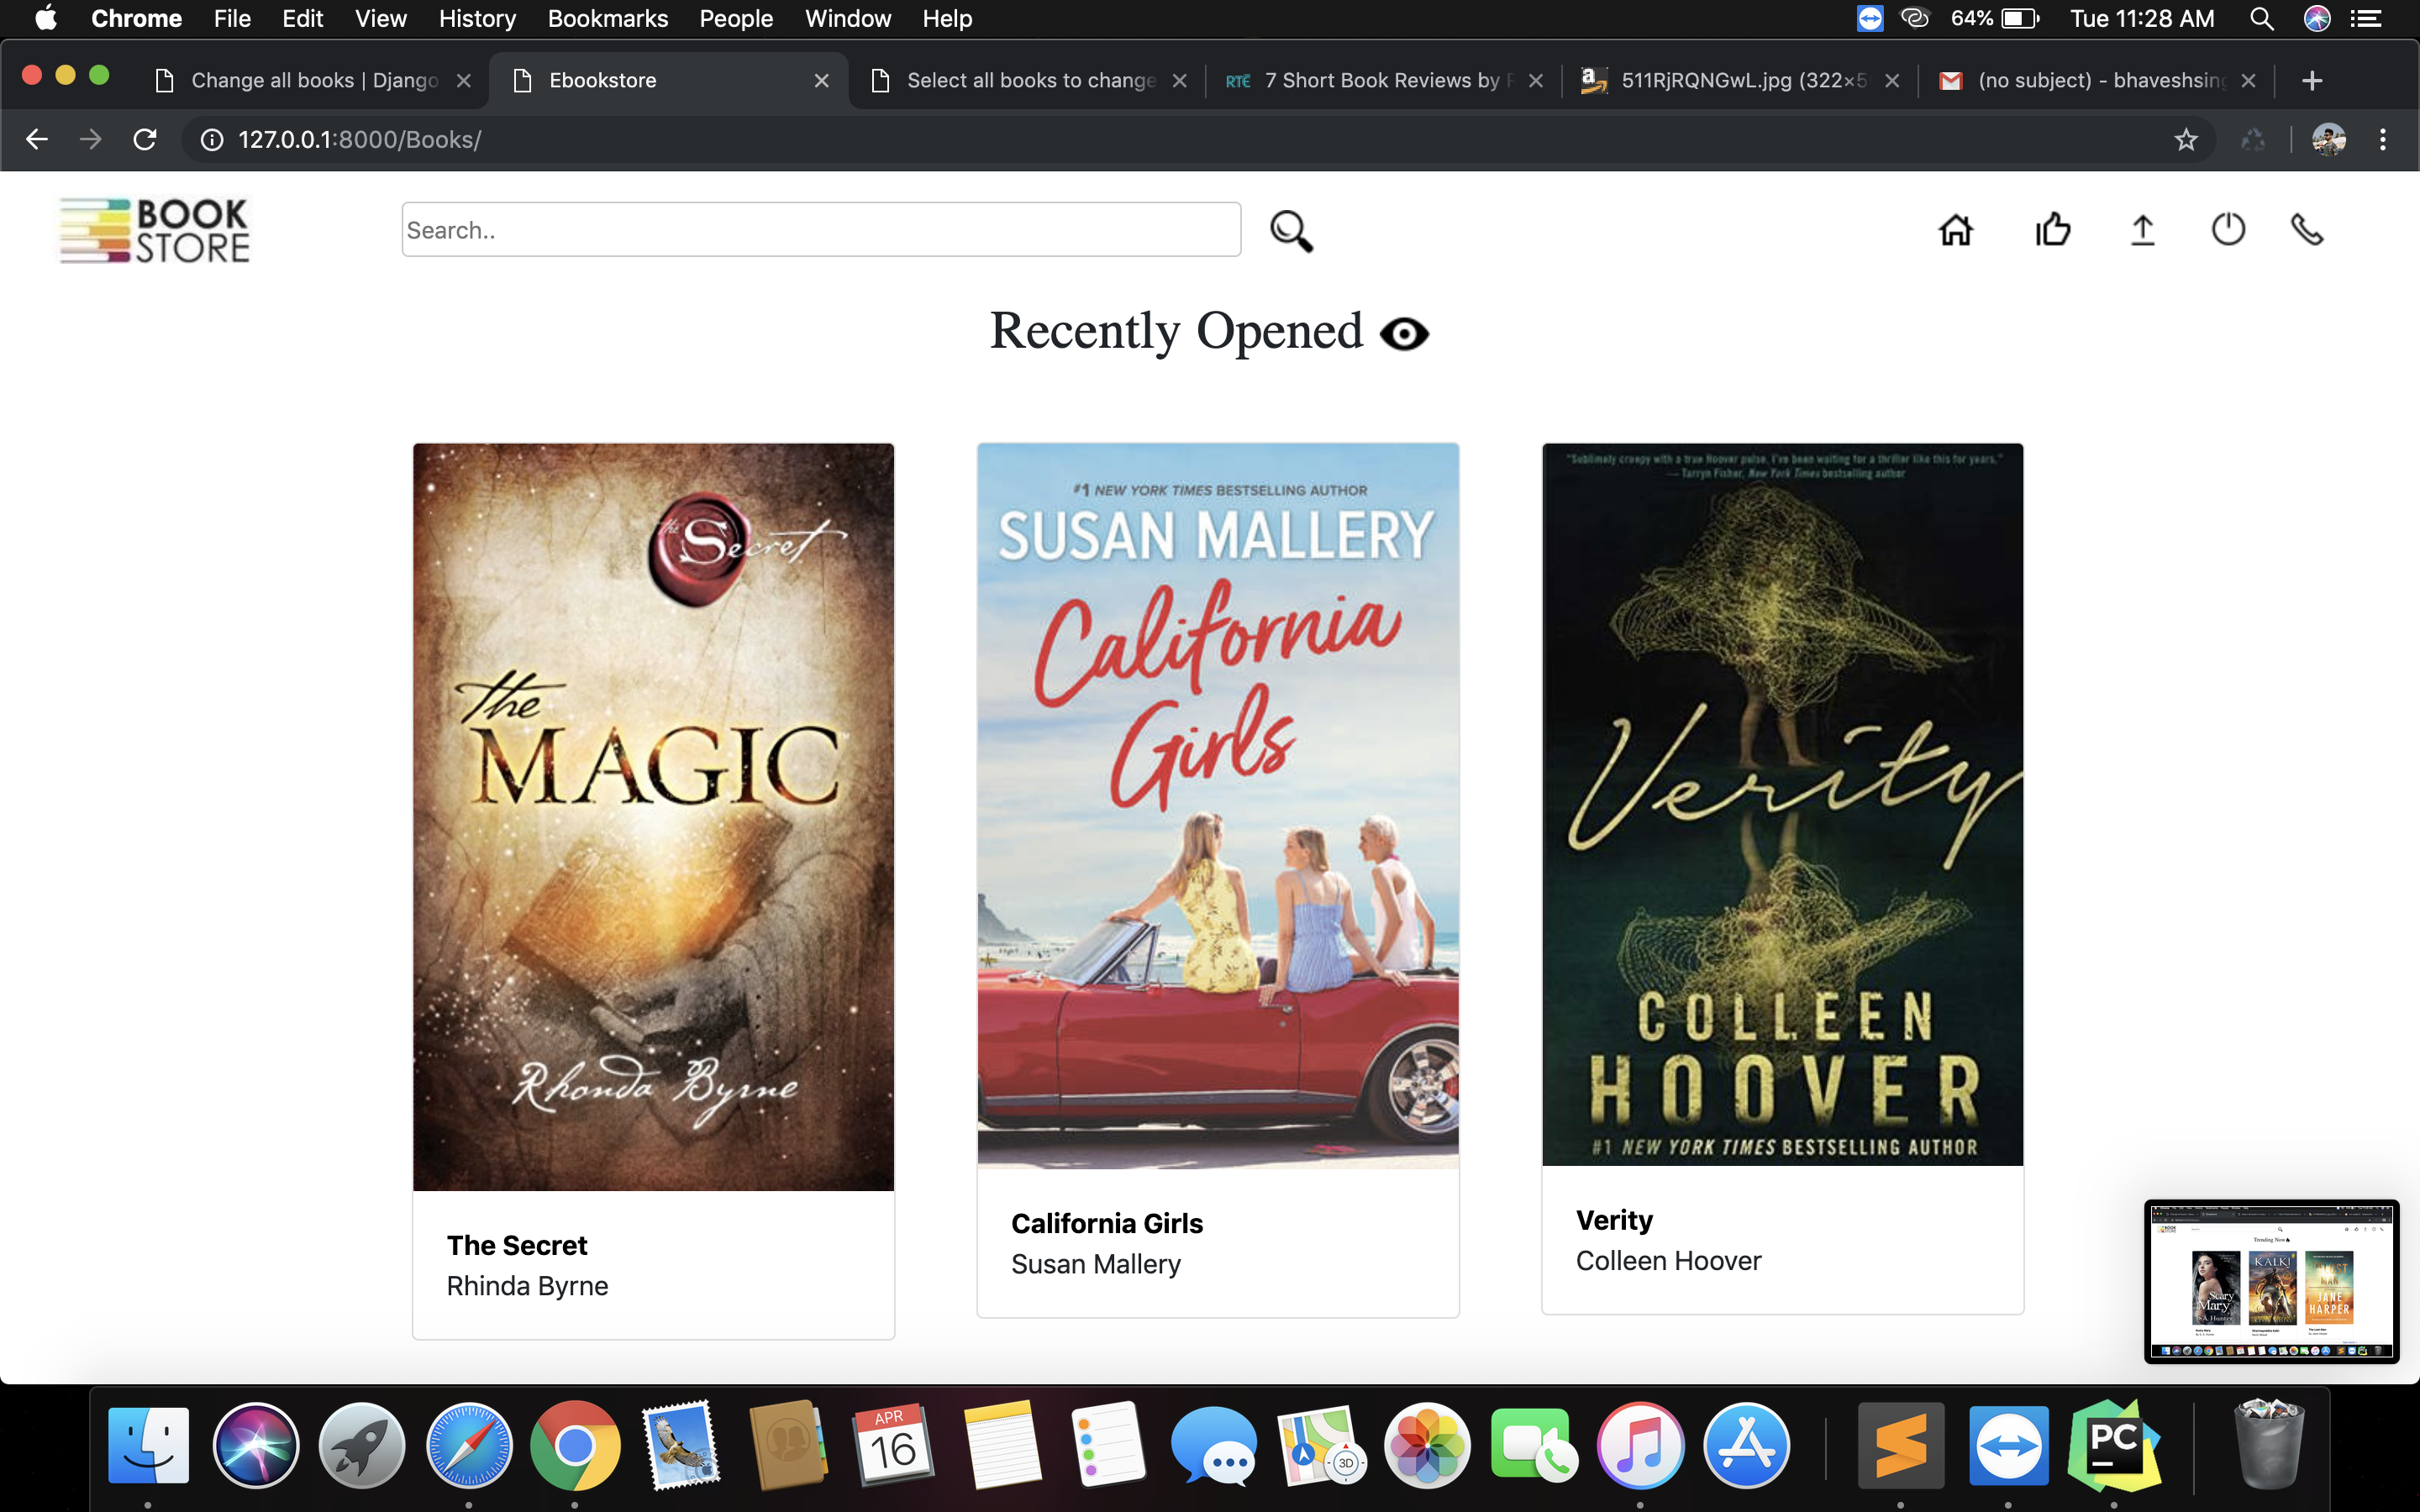2420x1512 pixels.
Task: Click the Book Store logo
Action: pyautogui.click(x=155, y=230)
